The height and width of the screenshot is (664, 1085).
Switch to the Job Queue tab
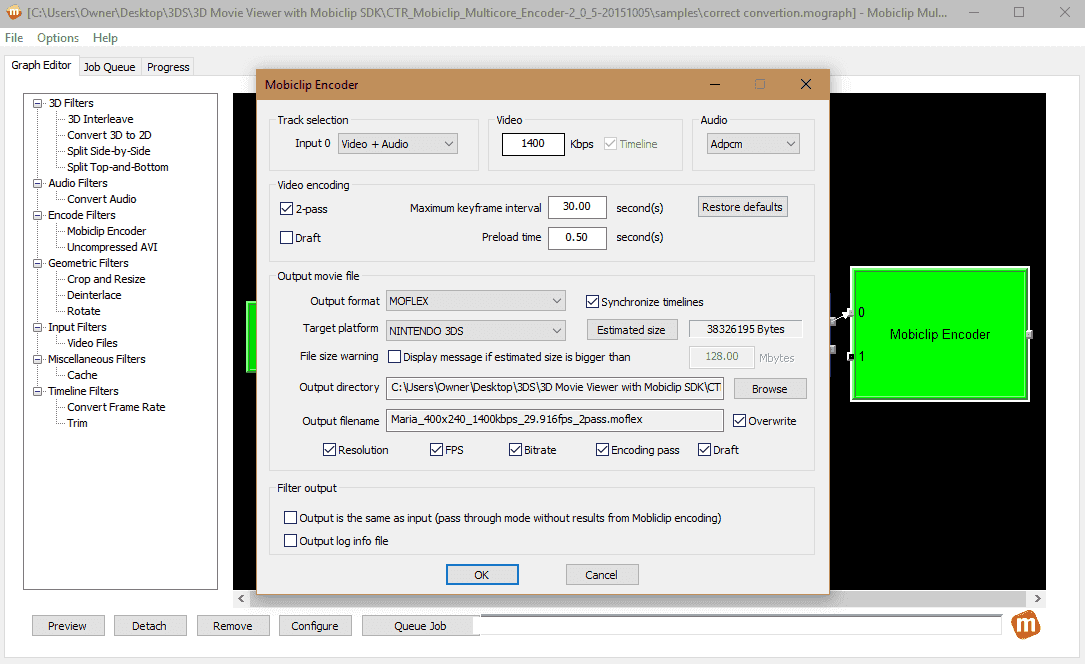tap(109, 67)
